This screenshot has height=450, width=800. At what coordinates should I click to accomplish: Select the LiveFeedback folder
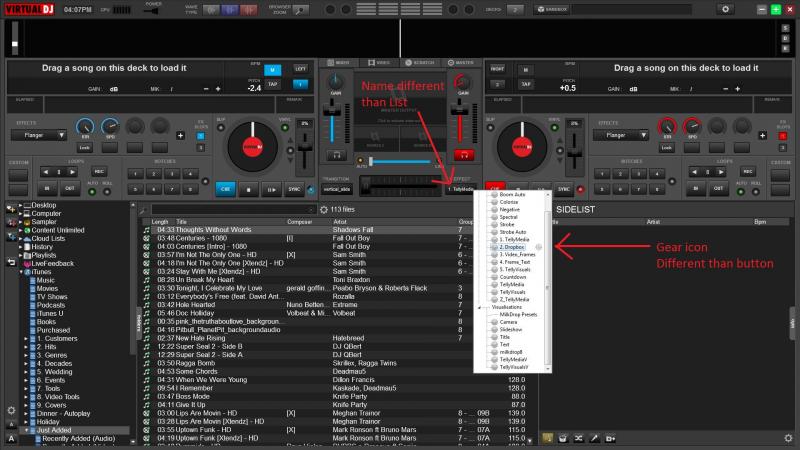(x=53, y=264)
